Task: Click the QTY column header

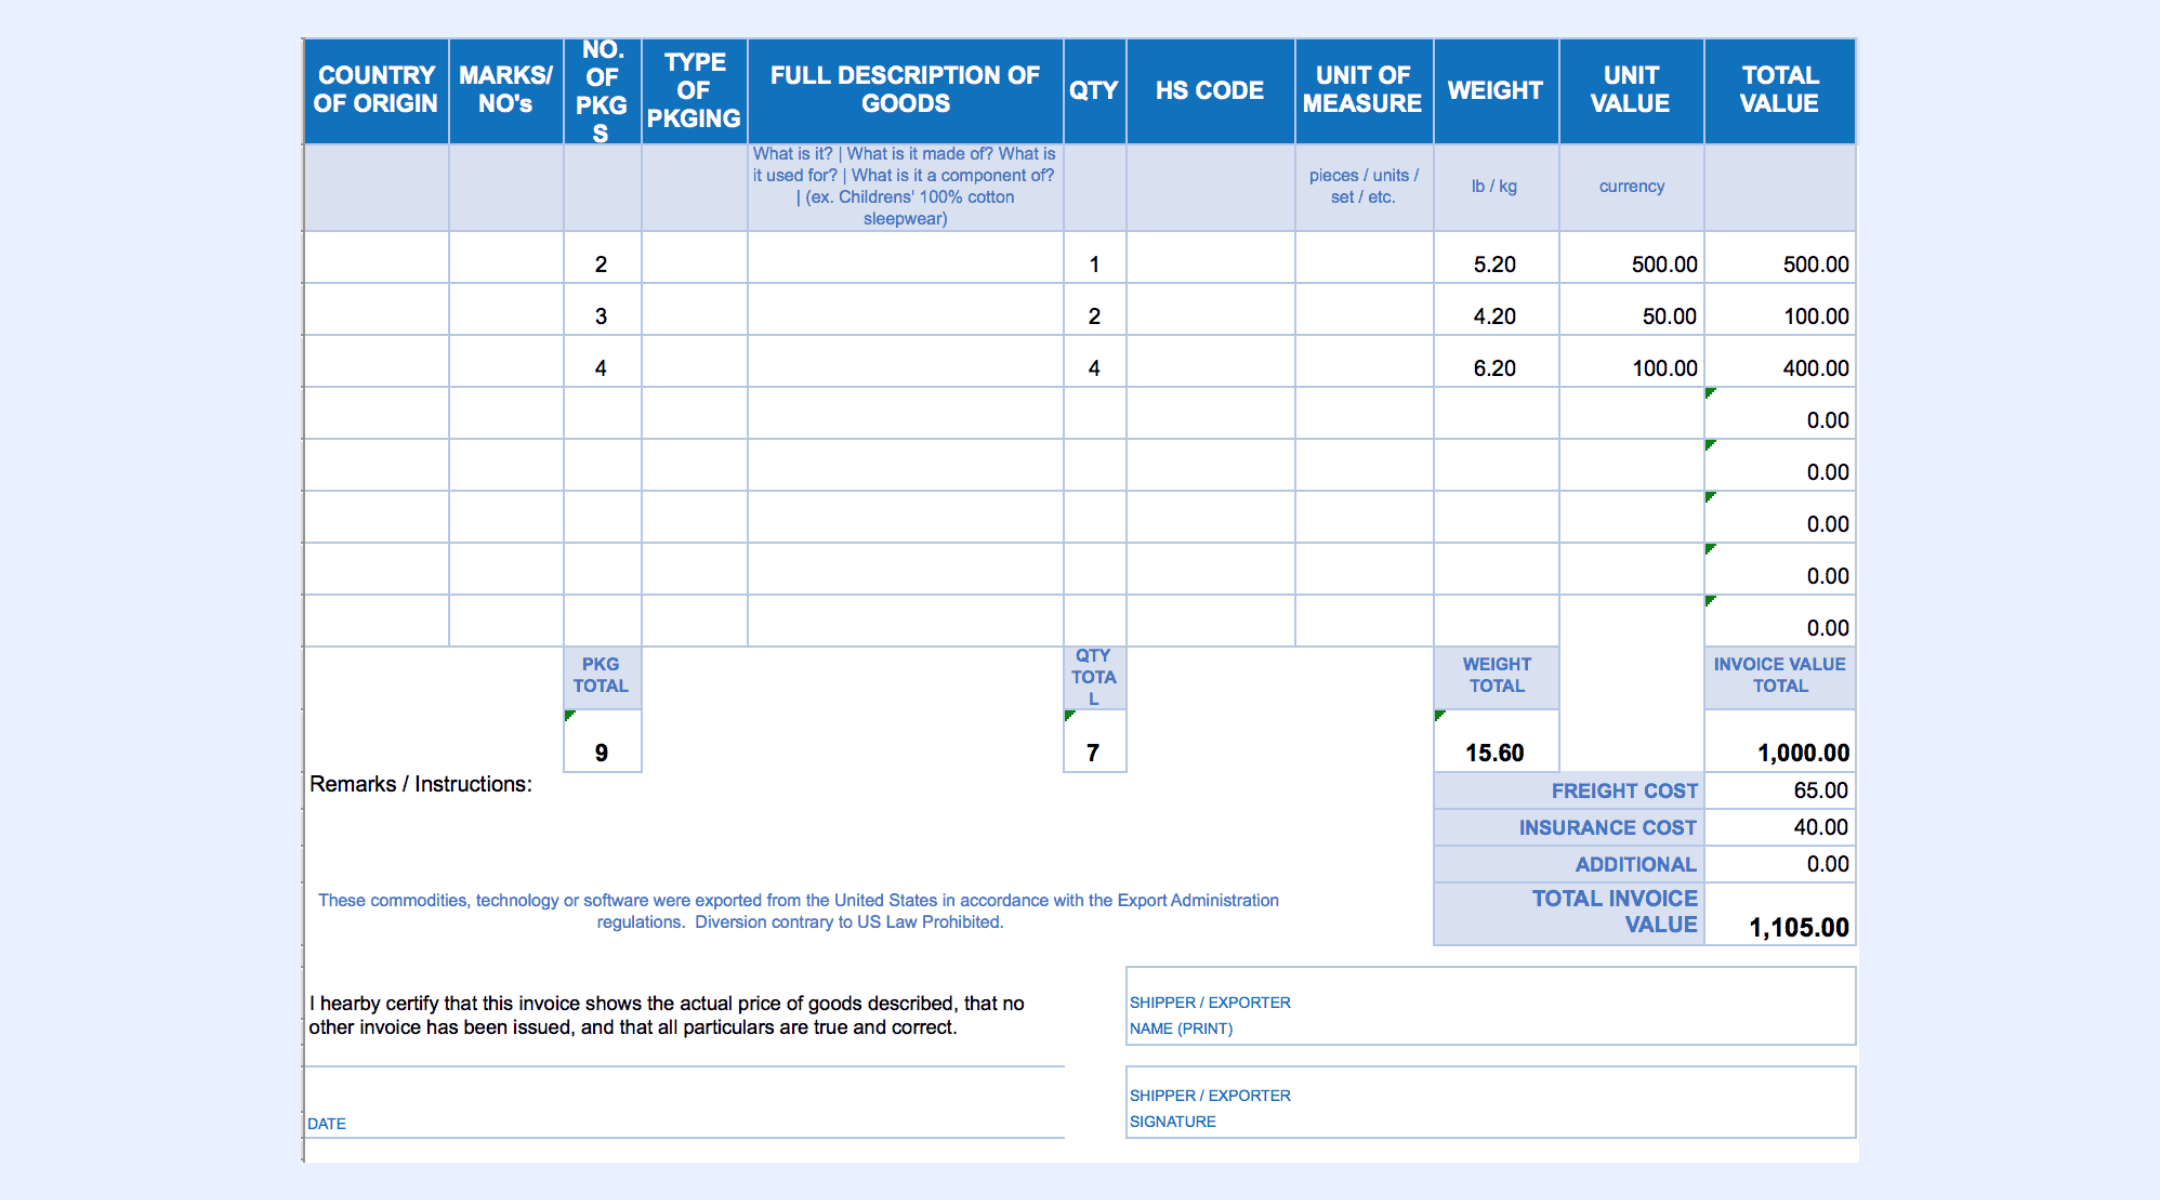Action: [1094, 90]
